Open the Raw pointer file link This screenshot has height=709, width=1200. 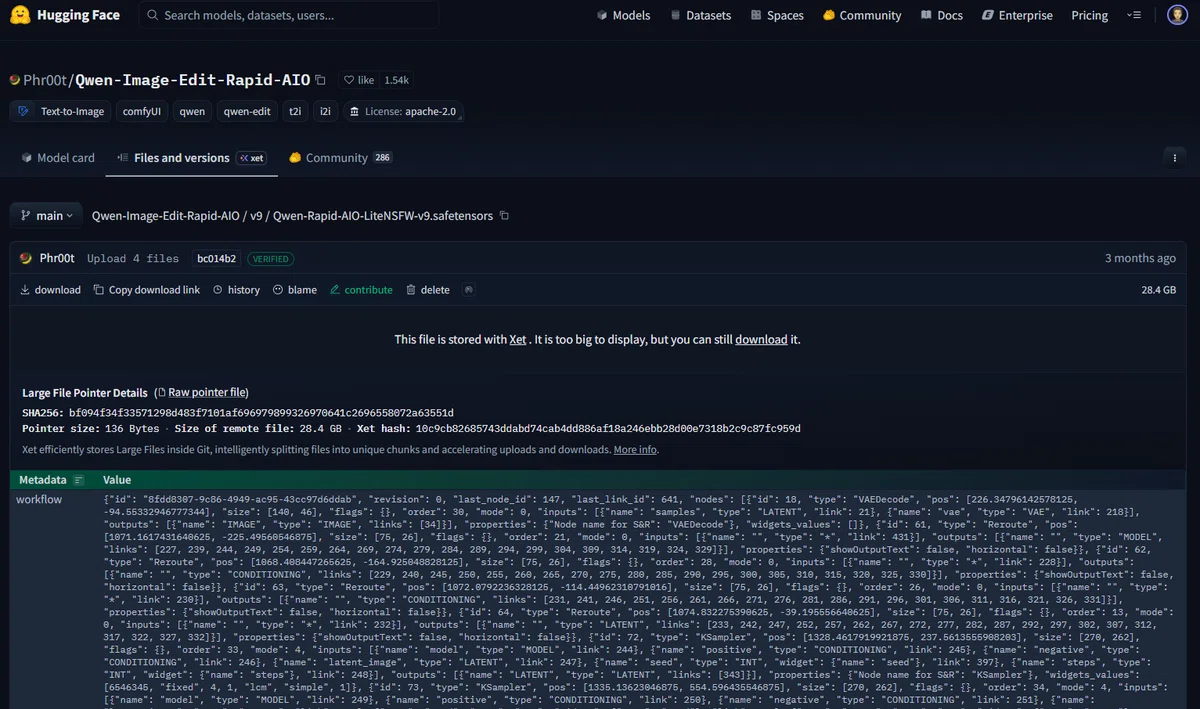click(208, 392)
